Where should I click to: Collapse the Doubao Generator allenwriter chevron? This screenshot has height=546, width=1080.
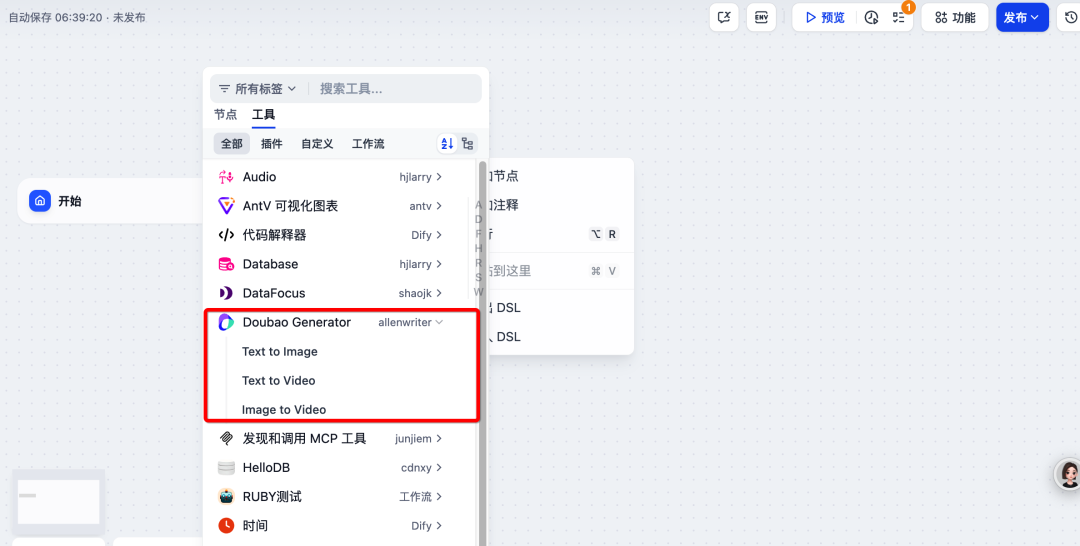(439, 322)
